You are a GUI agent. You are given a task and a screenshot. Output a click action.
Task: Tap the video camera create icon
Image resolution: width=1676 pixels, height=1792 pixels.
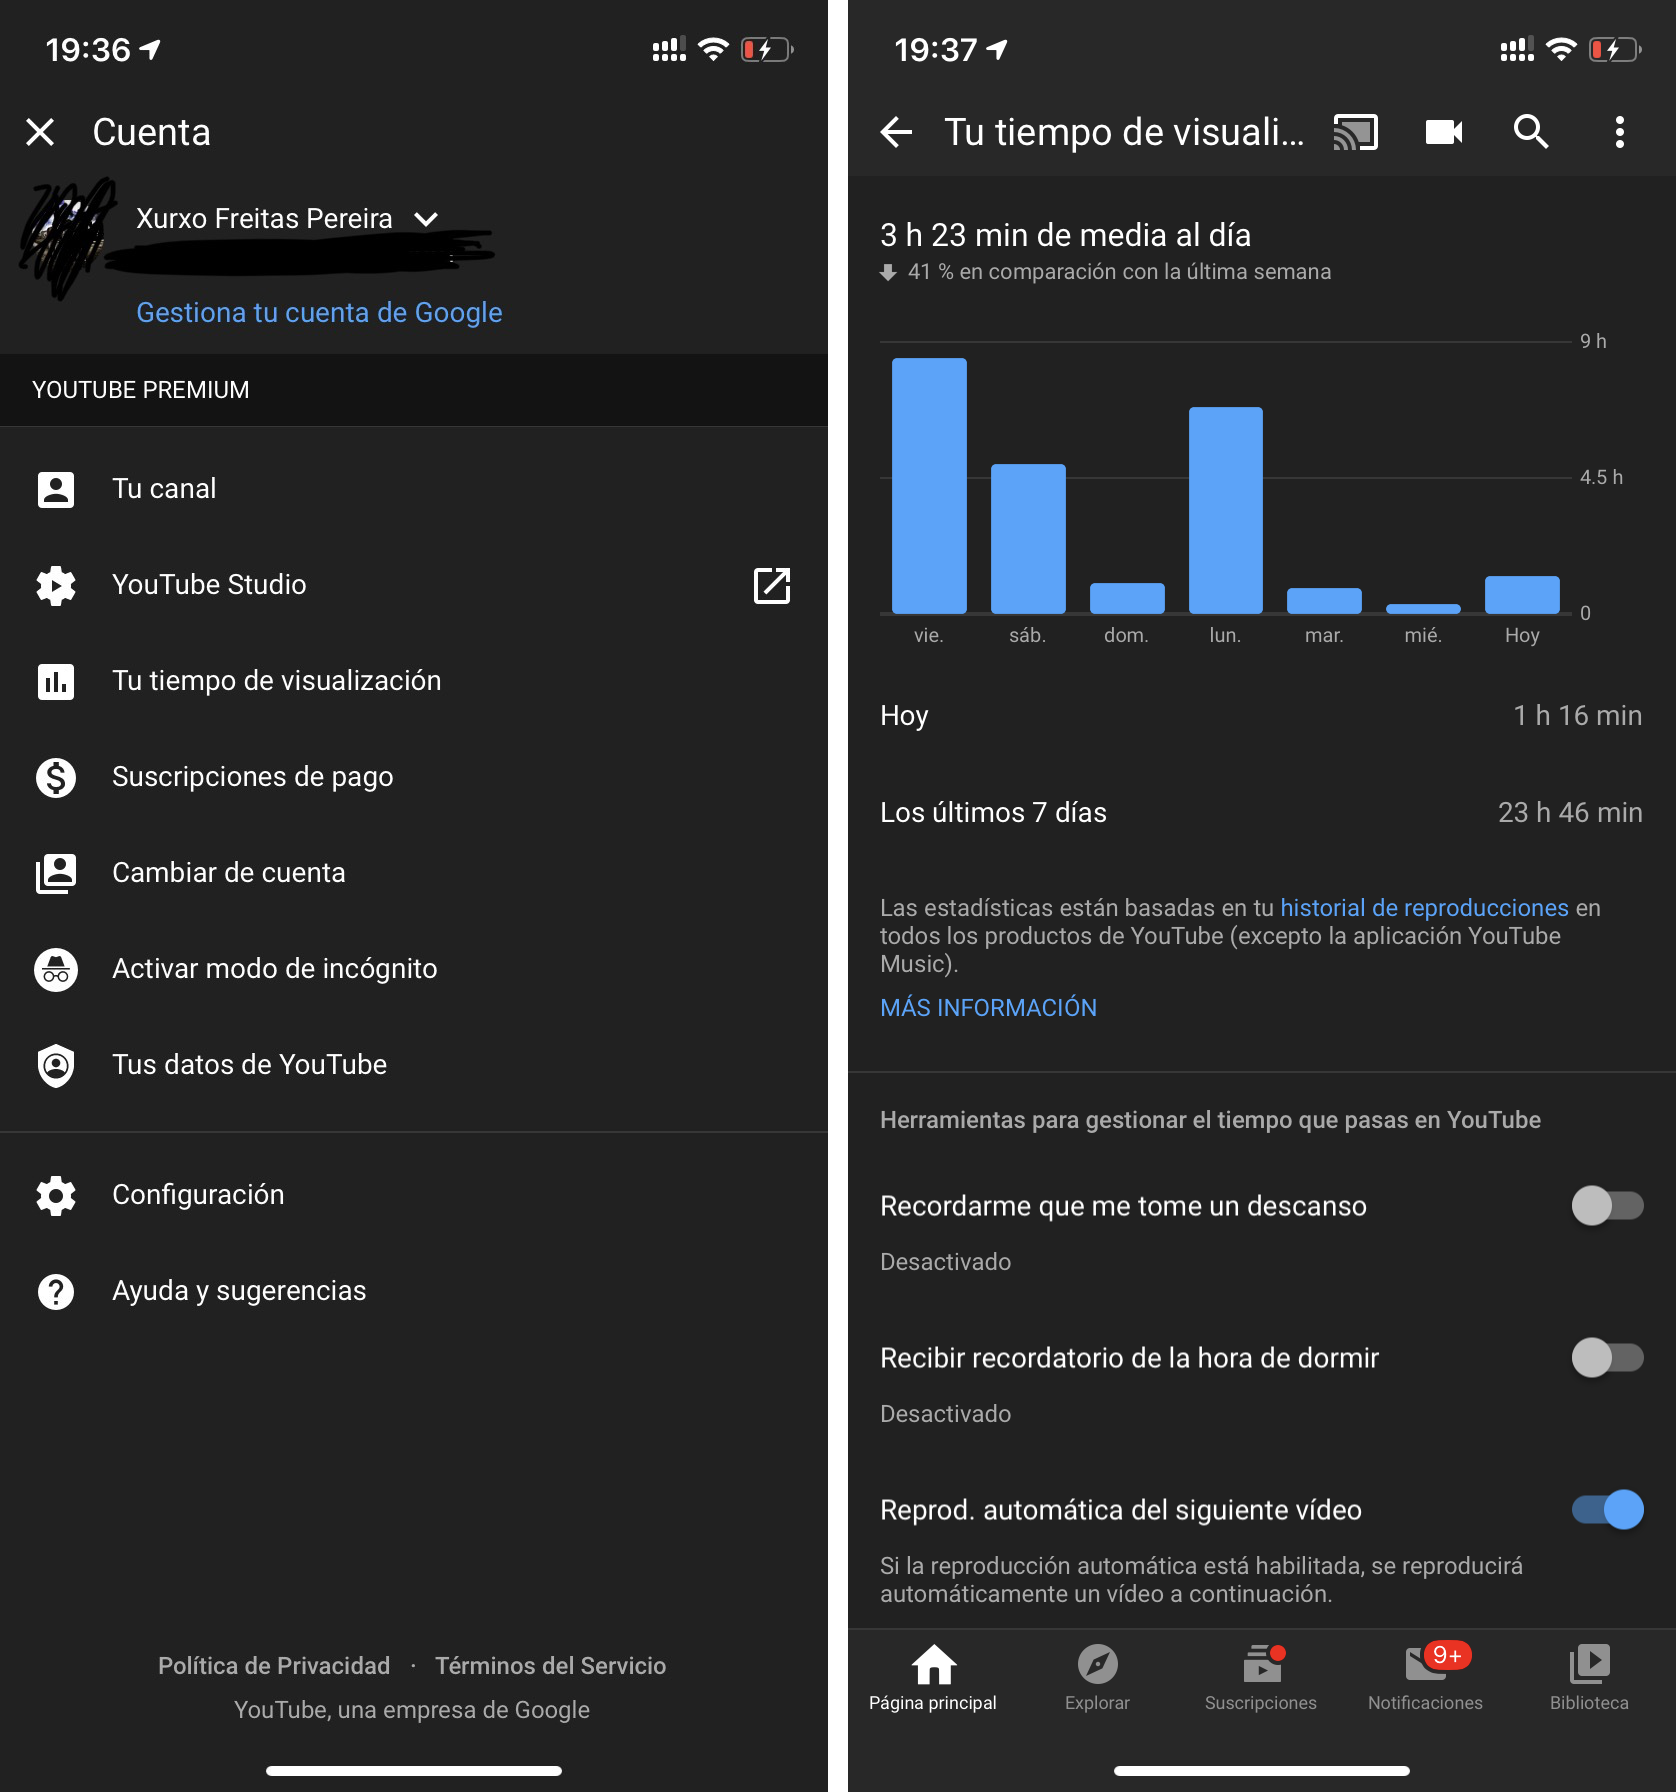point(1443,132)
